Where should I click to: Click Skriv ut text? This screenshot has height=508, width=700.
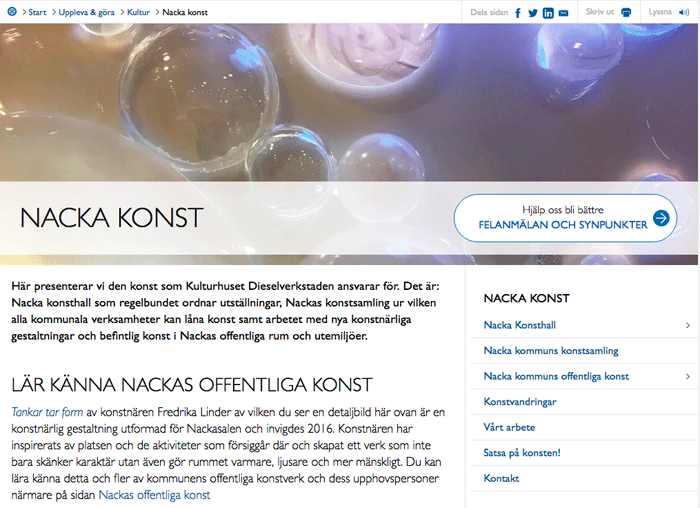[x=600, y=12]
